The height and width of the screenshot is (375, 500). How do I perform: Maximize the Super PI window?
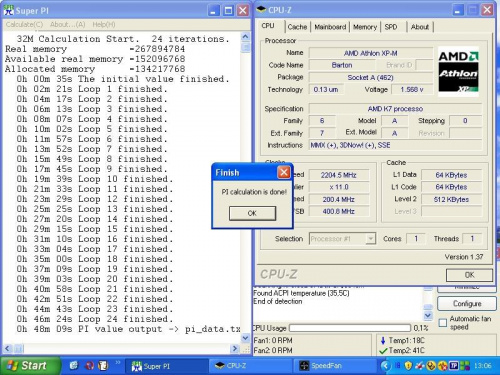(228, 11)
